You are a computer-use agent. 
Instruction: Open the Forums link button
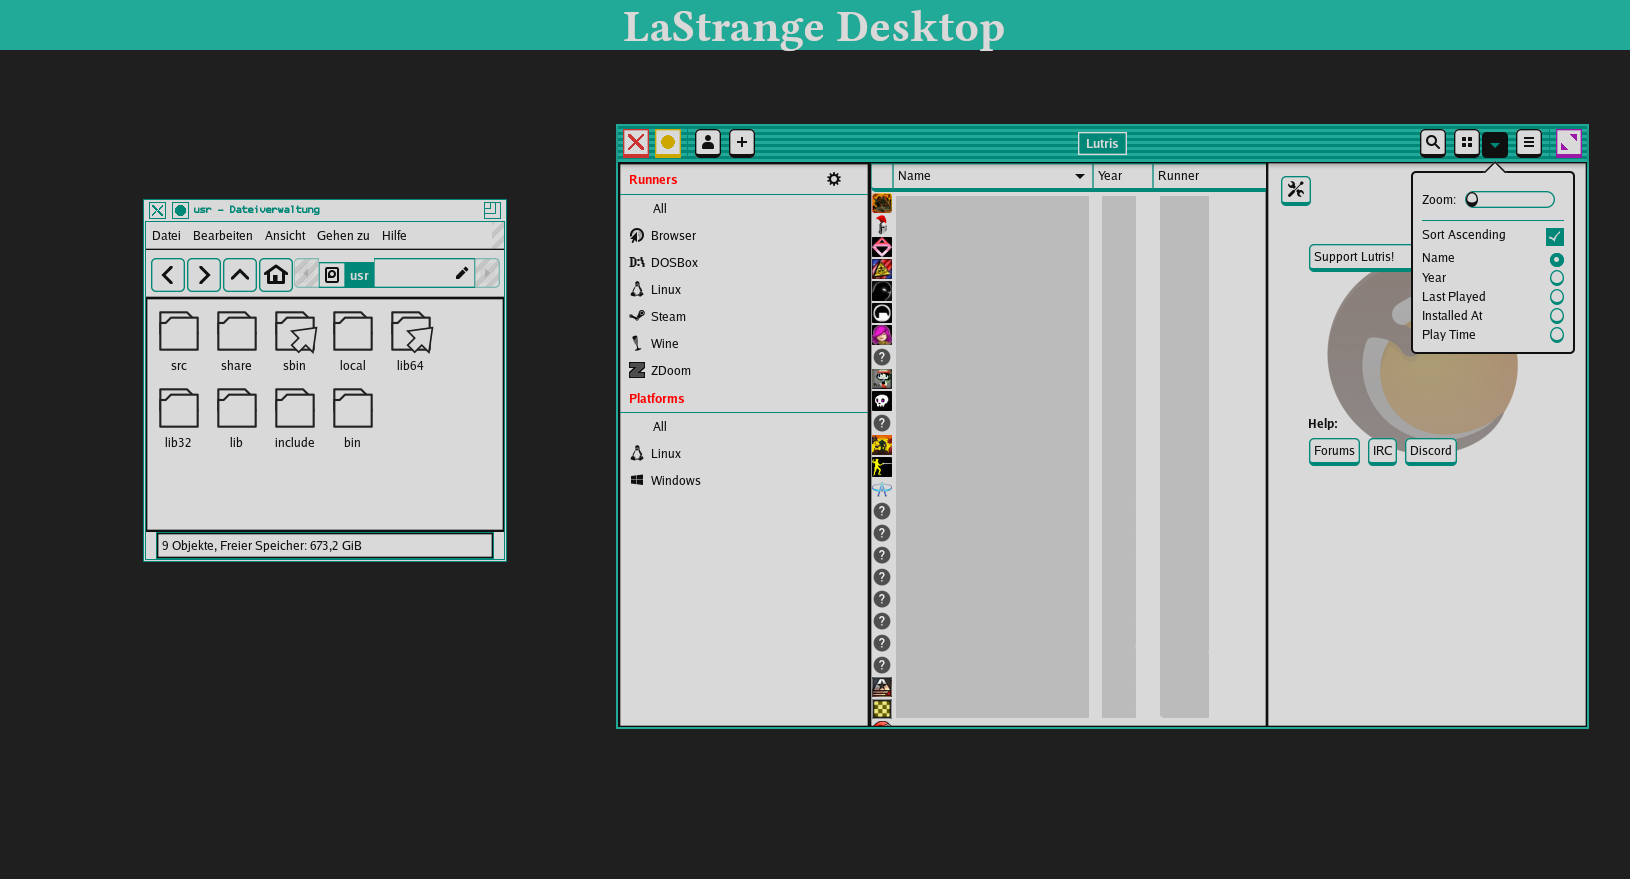[1334, 451]
